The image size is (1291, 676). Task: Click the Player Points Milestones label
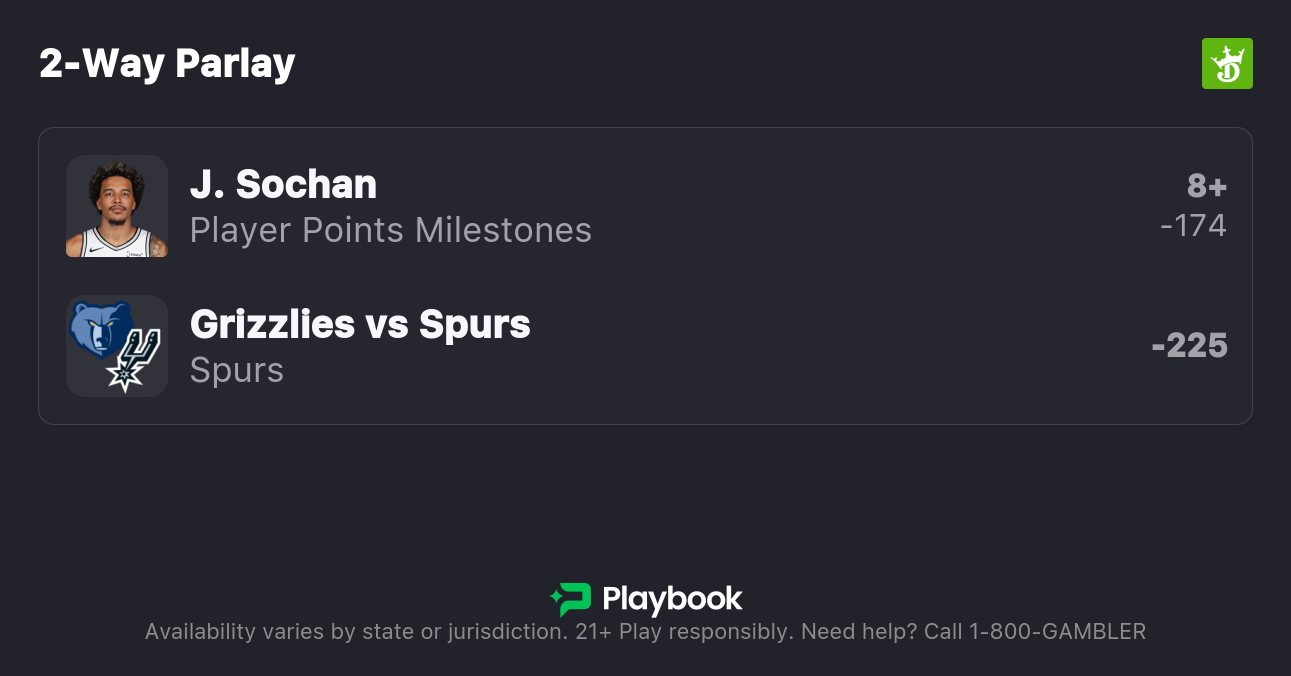coord(390,231)
